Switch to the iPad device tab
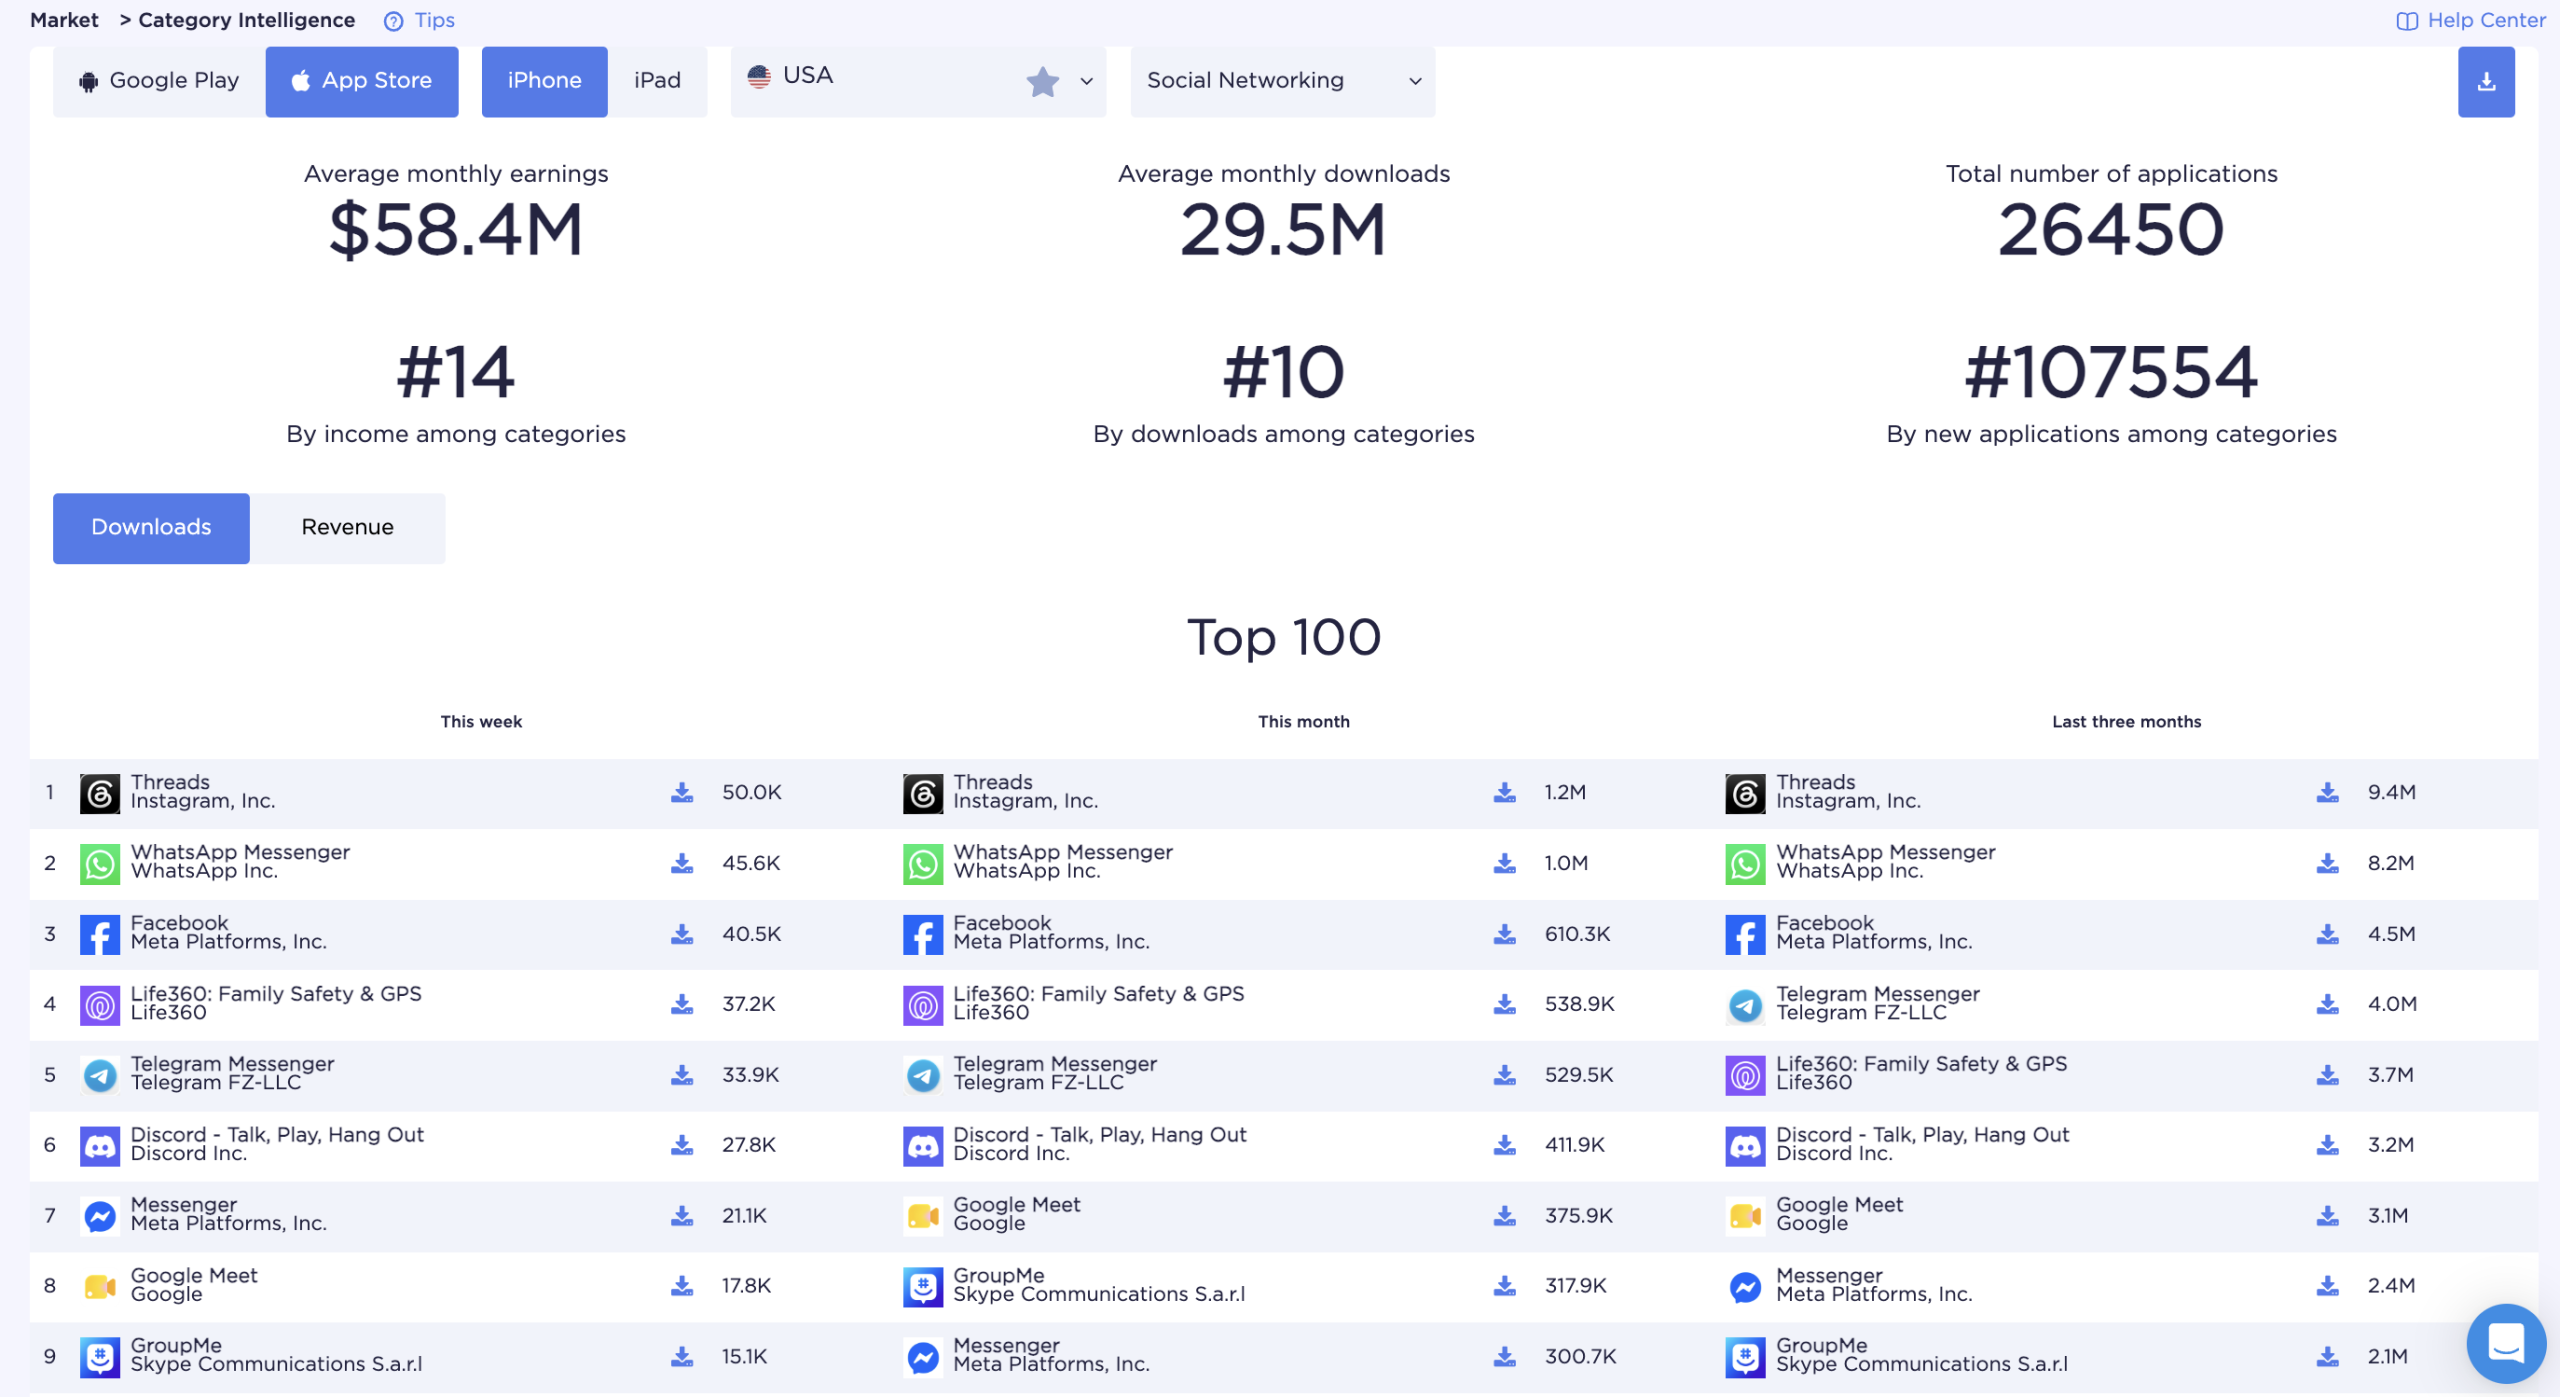 click(x=657, y=82)
